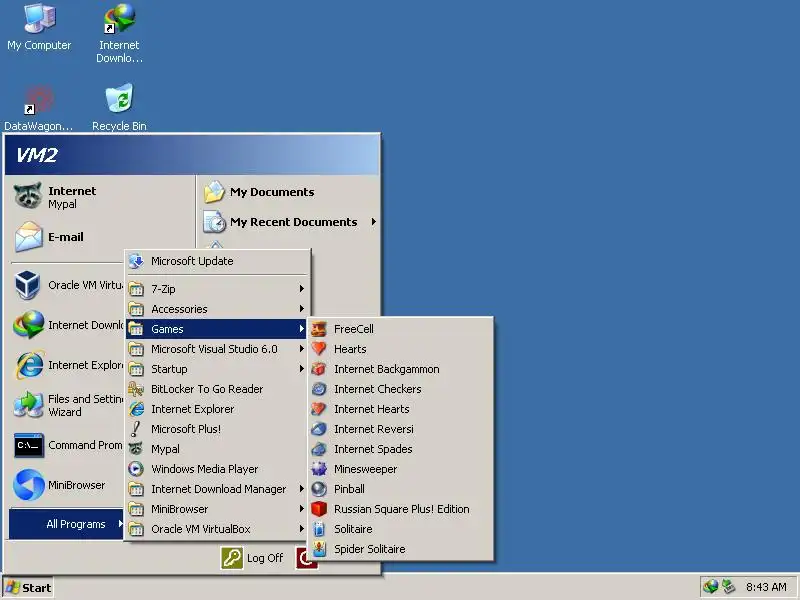Click the E-mail envelope icon
This screenshot has height=600, width=800.
pyautogui.click(x=29, y=237)
